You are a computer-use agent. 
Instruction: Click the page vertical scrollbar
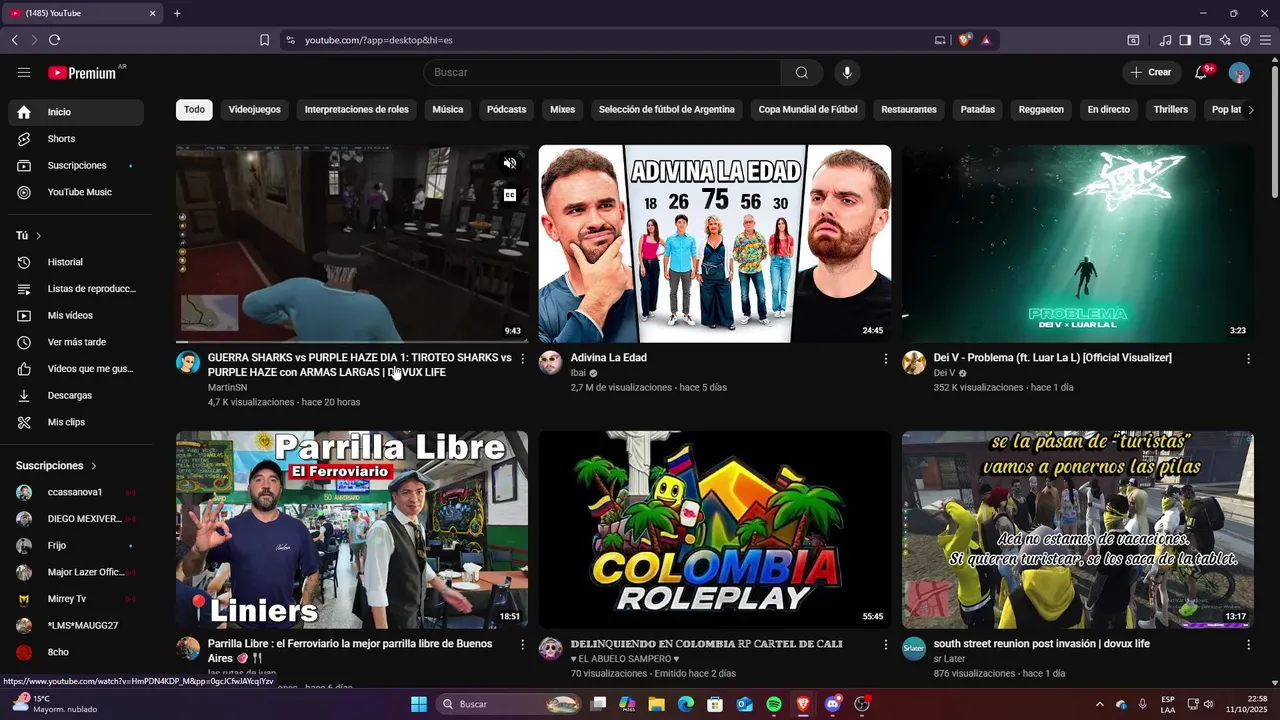(x=1274, y=130)
